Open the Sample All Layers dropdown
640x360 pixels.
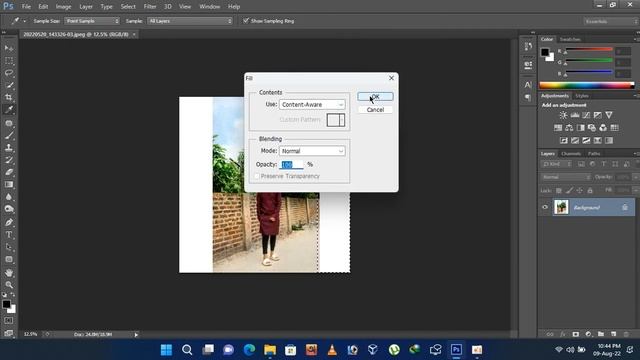pyautogui.click(x=190, y=21)
